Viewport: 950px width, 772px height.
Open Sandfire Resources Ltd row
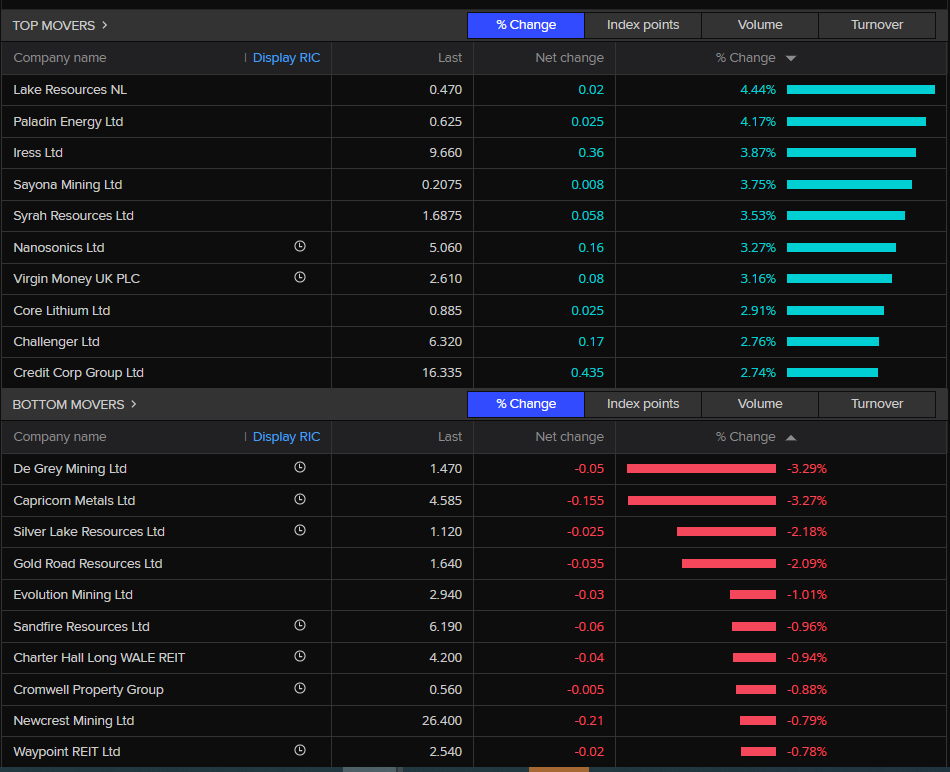[474, 627]
